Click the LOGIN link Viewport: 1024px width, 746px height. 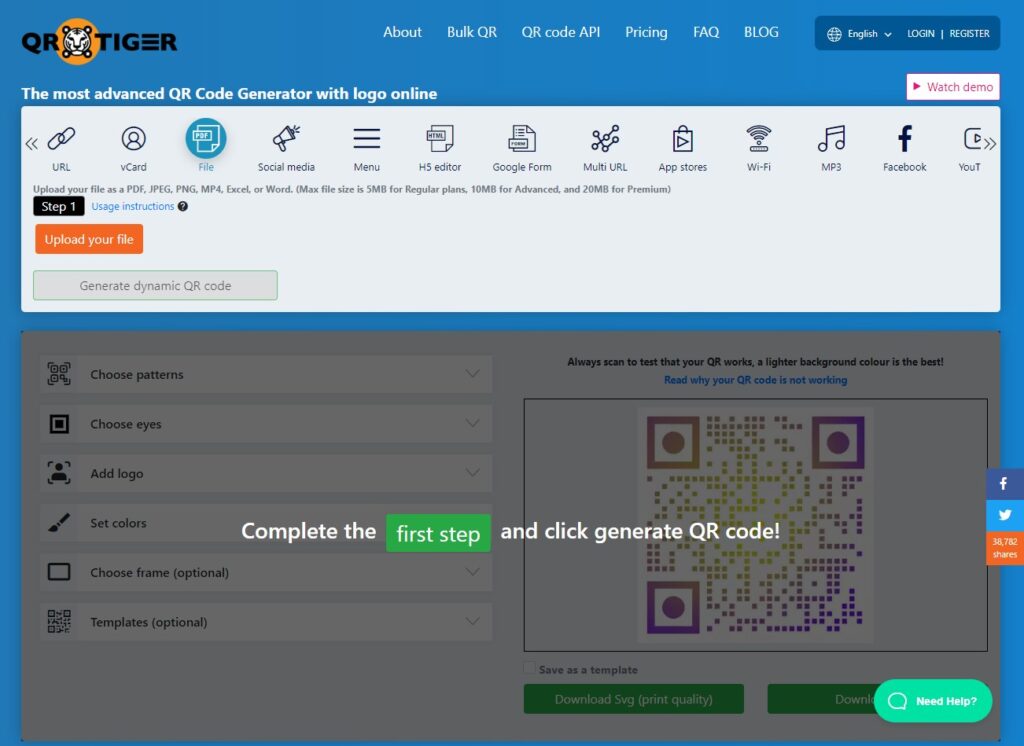[921, 33]
